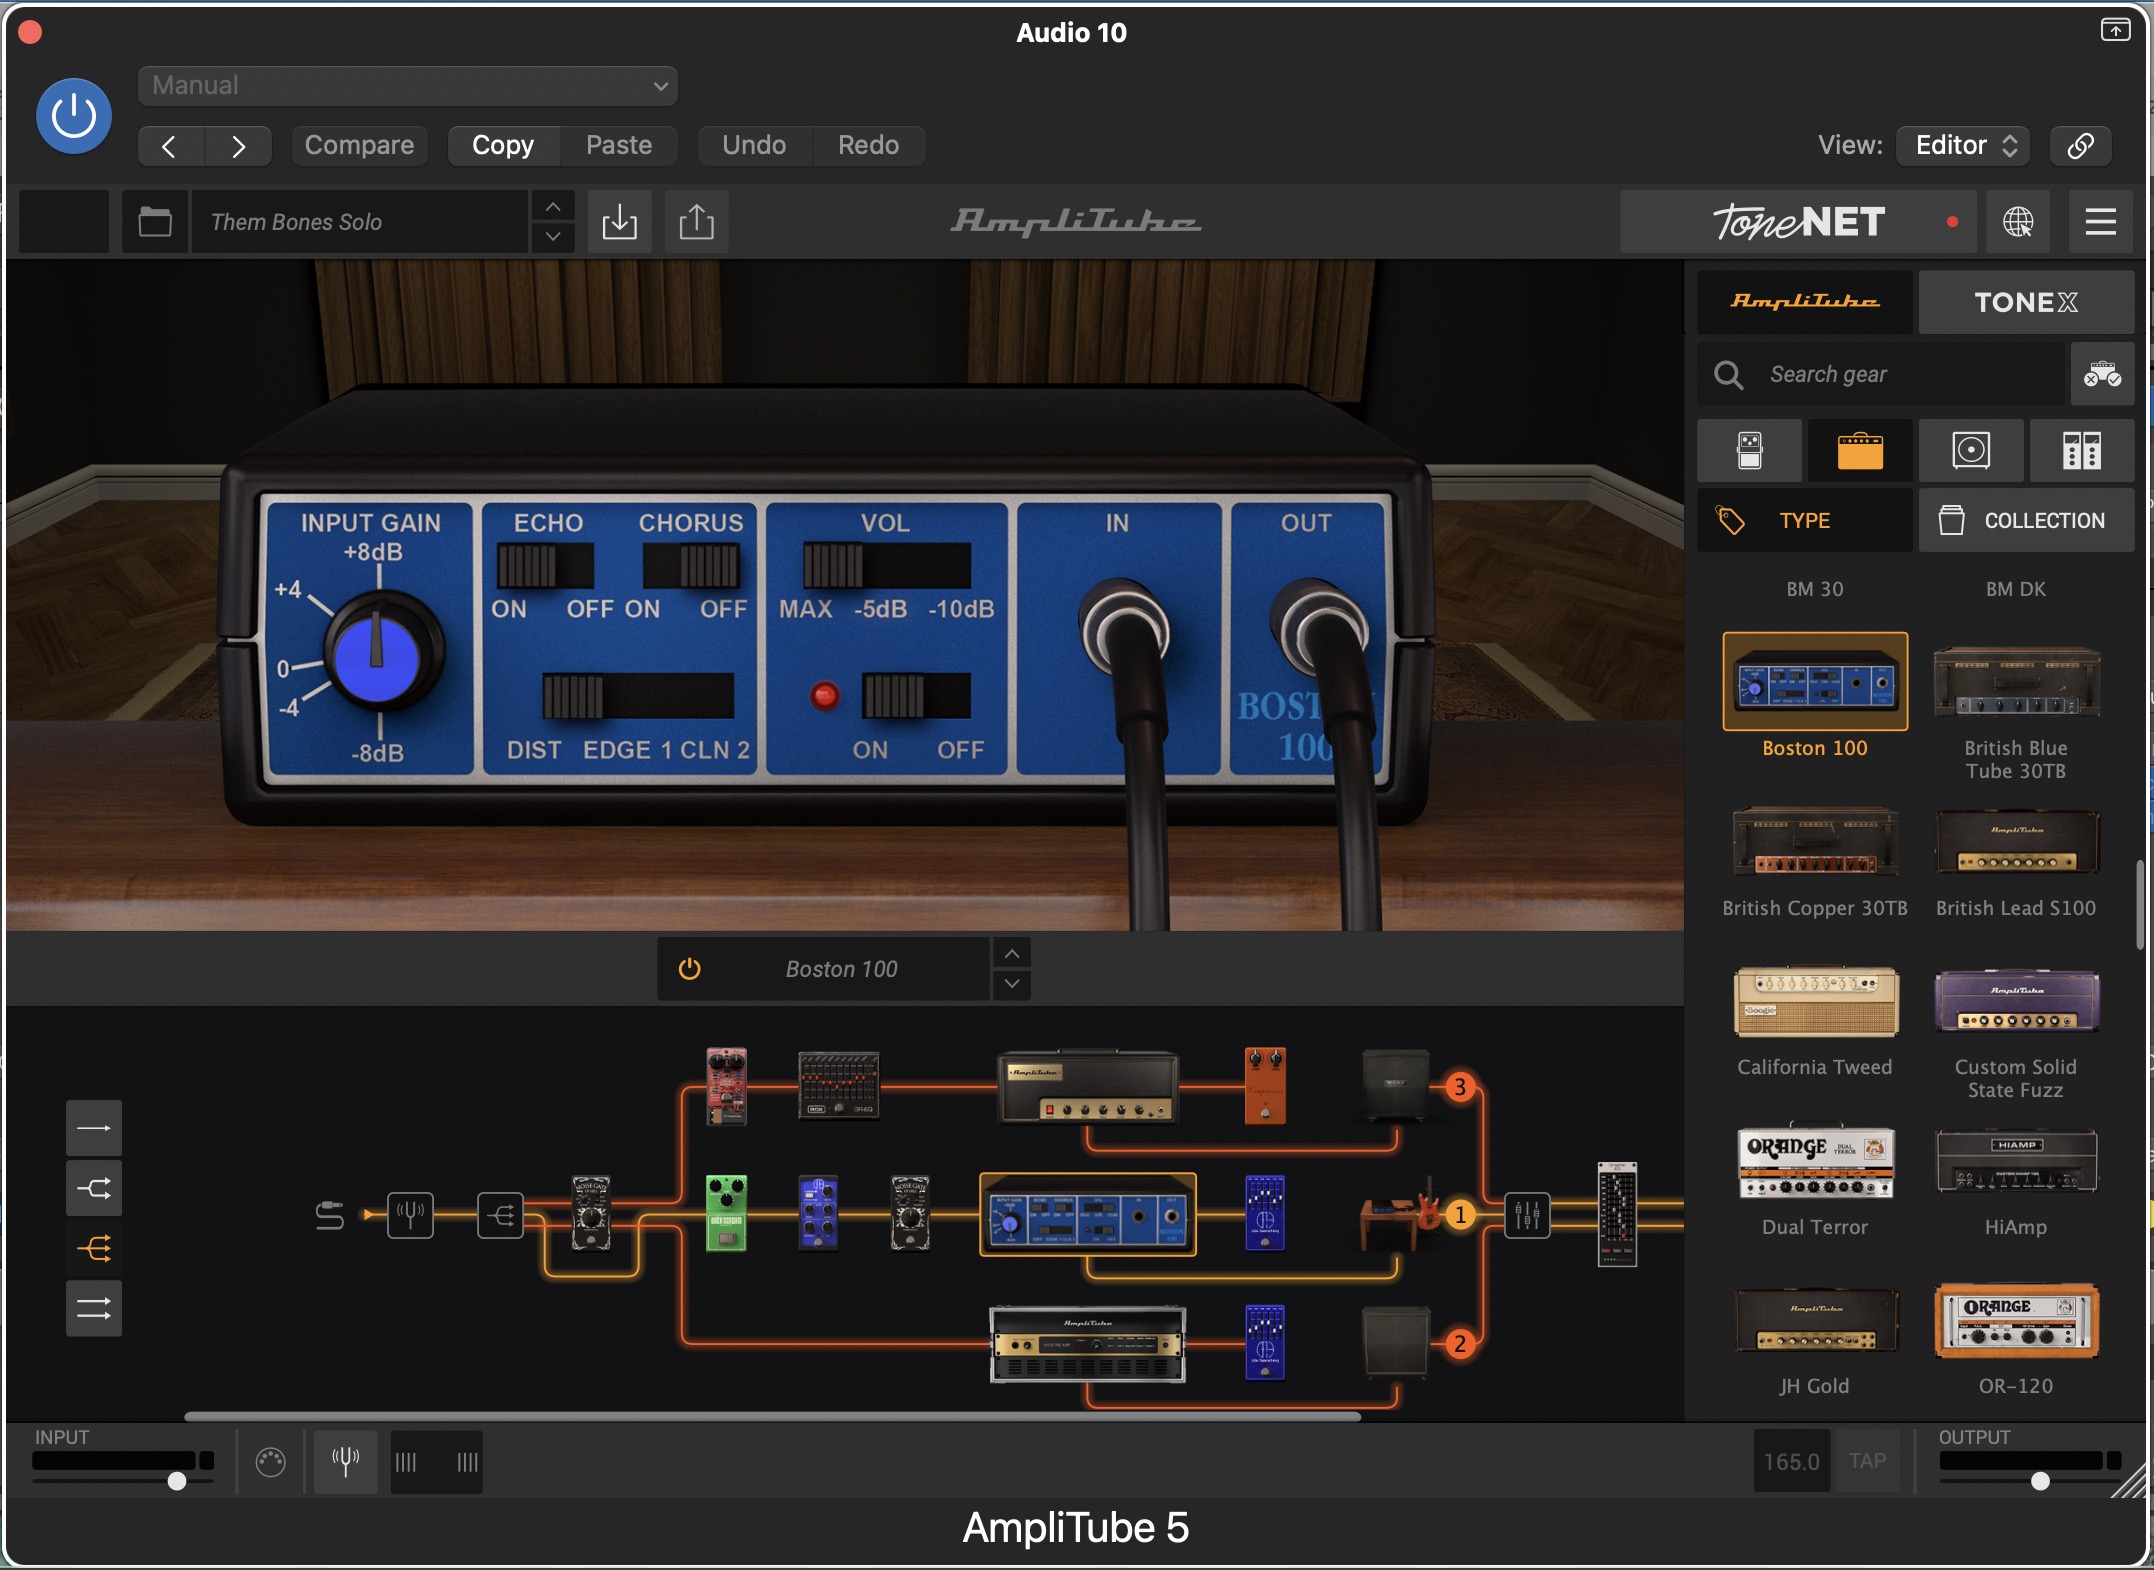
Task: Switch to the TONEX tab
Action: [2025, 302]
